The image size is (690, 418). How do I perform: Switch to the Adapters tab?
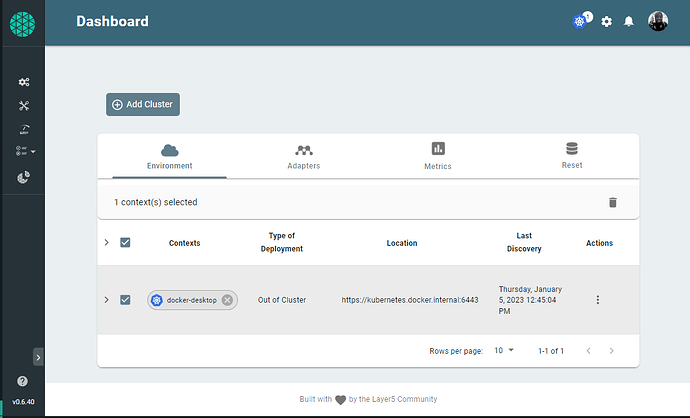tap(304, 156)
